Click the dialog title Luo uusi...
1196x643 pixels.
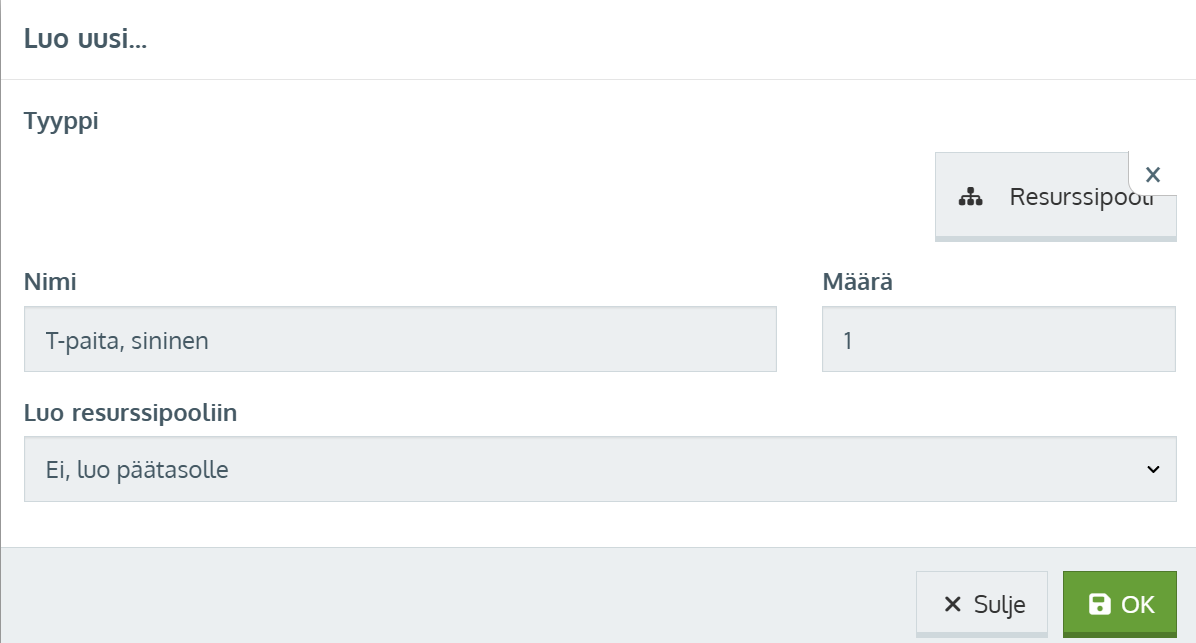click(85, 41)
